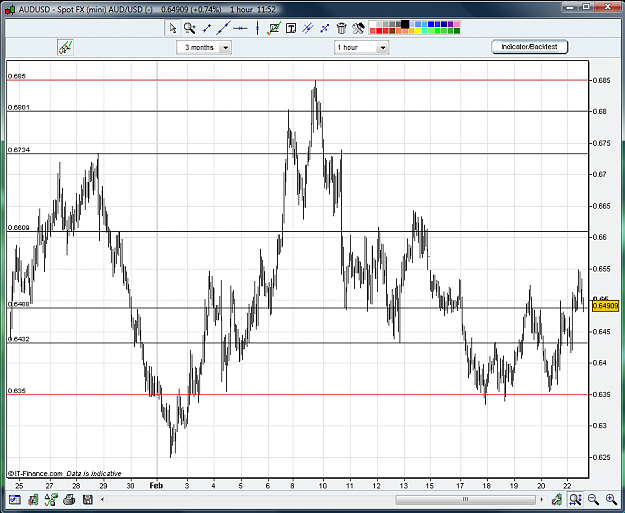Viewport: 625px width, 513px height.
Task: Click the Indicator/Backtest button
Action: (x=529, y=47)
